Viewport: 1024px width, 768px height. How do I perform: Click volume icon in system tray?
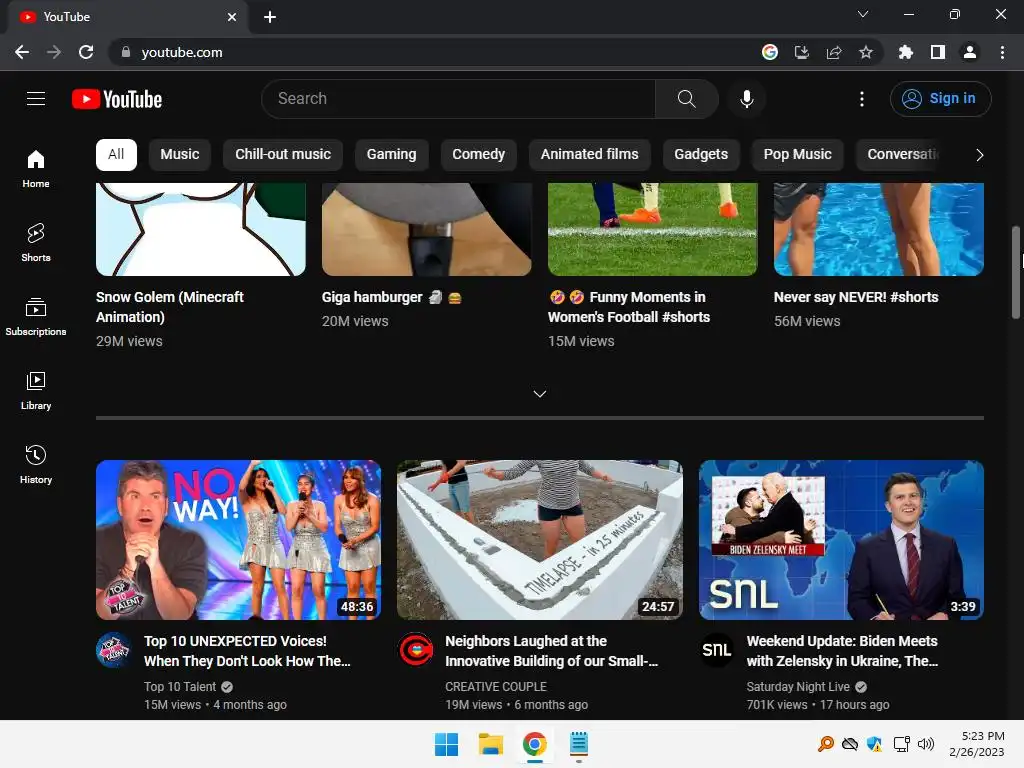pyautogui.click(x=926, y=744)
